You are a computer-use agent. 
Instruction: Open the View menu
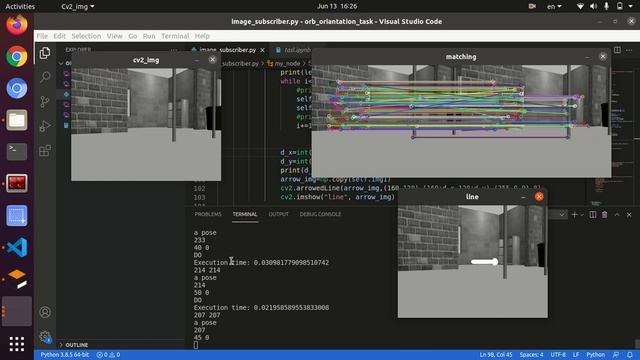pyautogui.click(x=115, y=36)
